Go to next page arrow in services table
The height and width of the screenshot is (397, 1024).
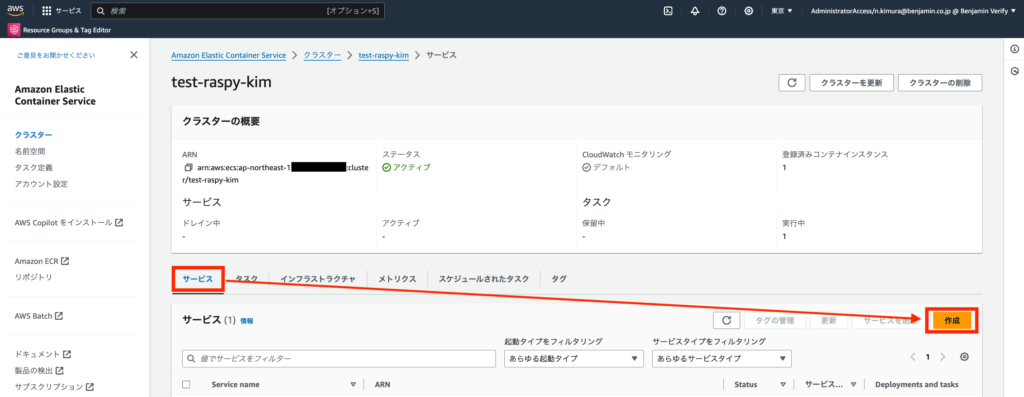(x=942, y=357)
